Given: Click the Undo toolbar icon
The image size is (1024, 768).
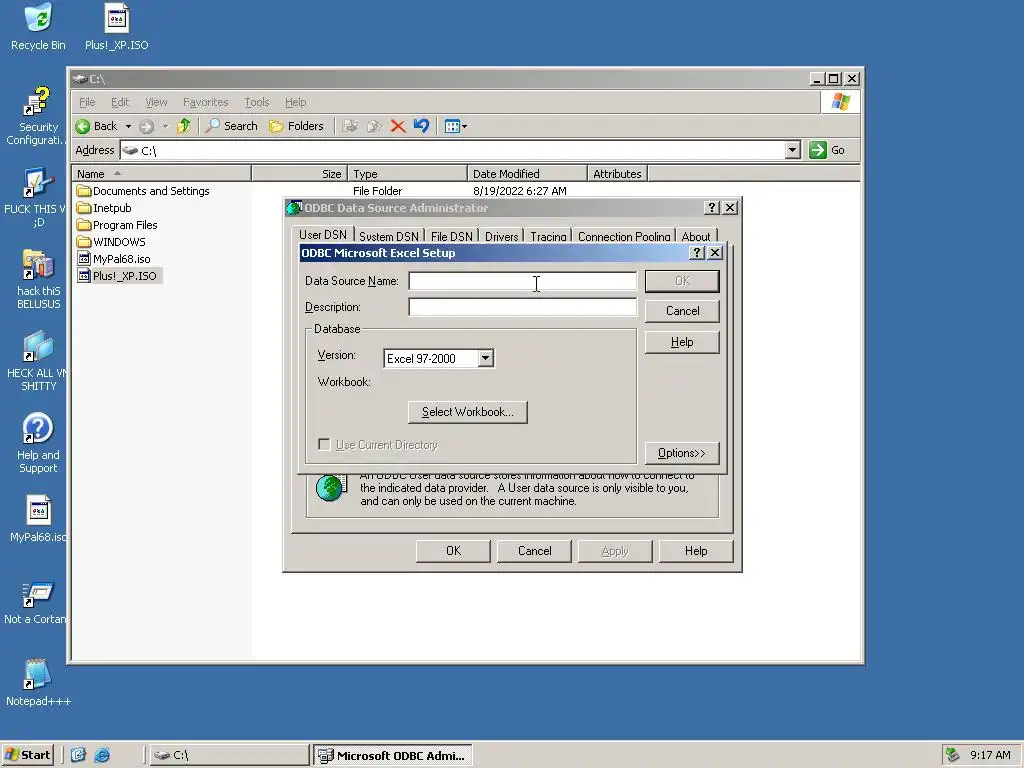Looking at the screenshot, I should [x=421, y=125].
